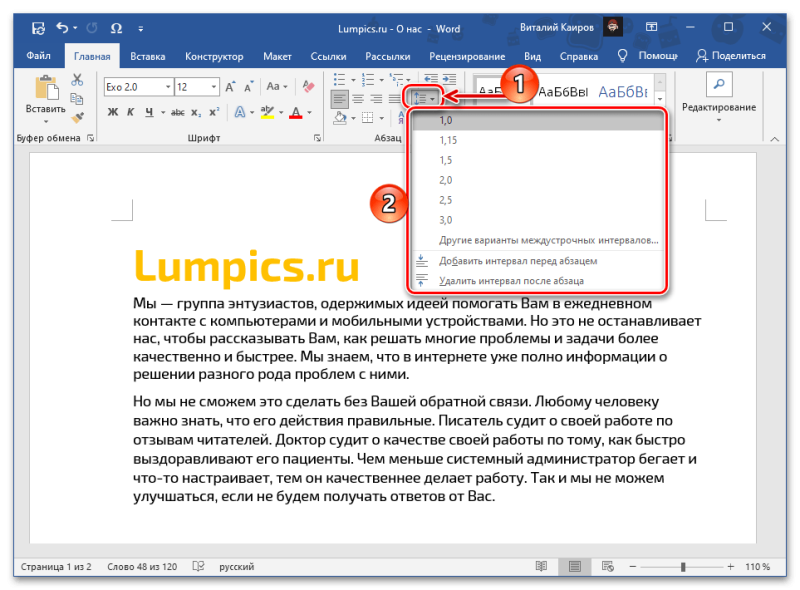Image resolution: width=800 pixels, height=590 pixels.
Task: Switch to the Макет tab
Action: pos(277,56)
